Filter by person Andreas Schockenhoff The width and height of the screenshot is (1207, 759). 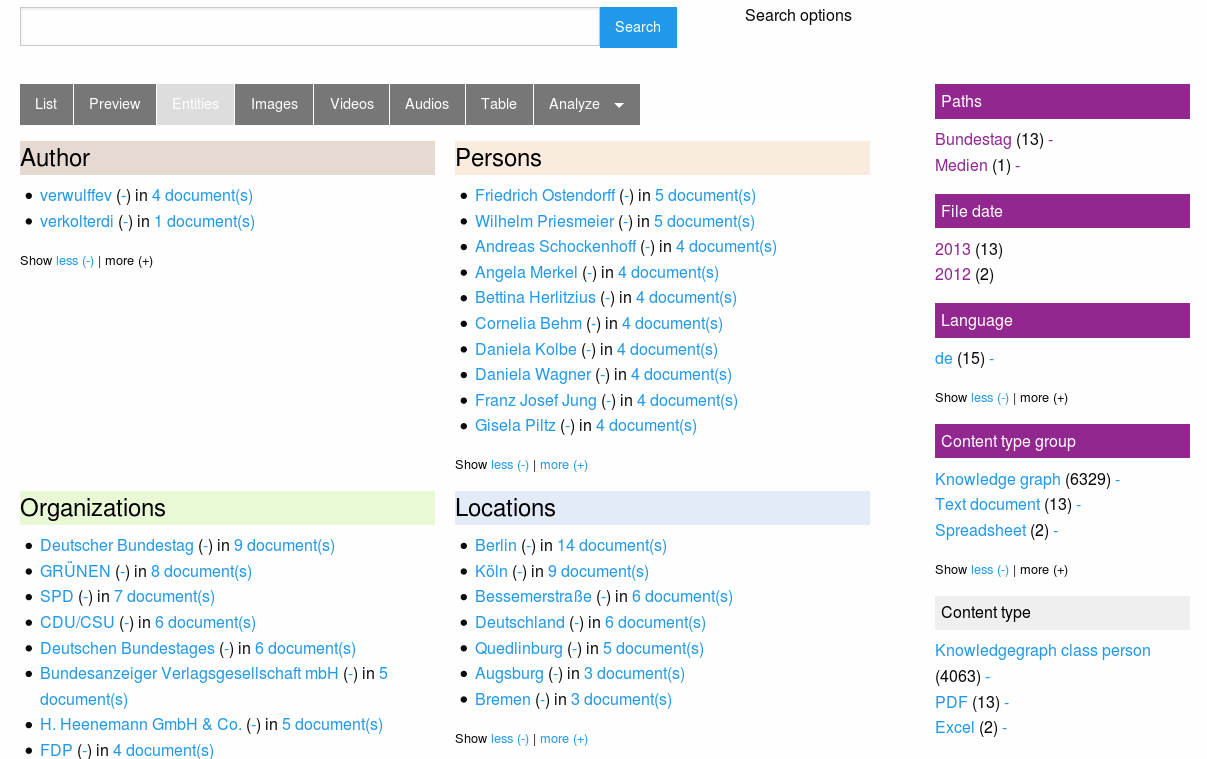tap(555, 246)
